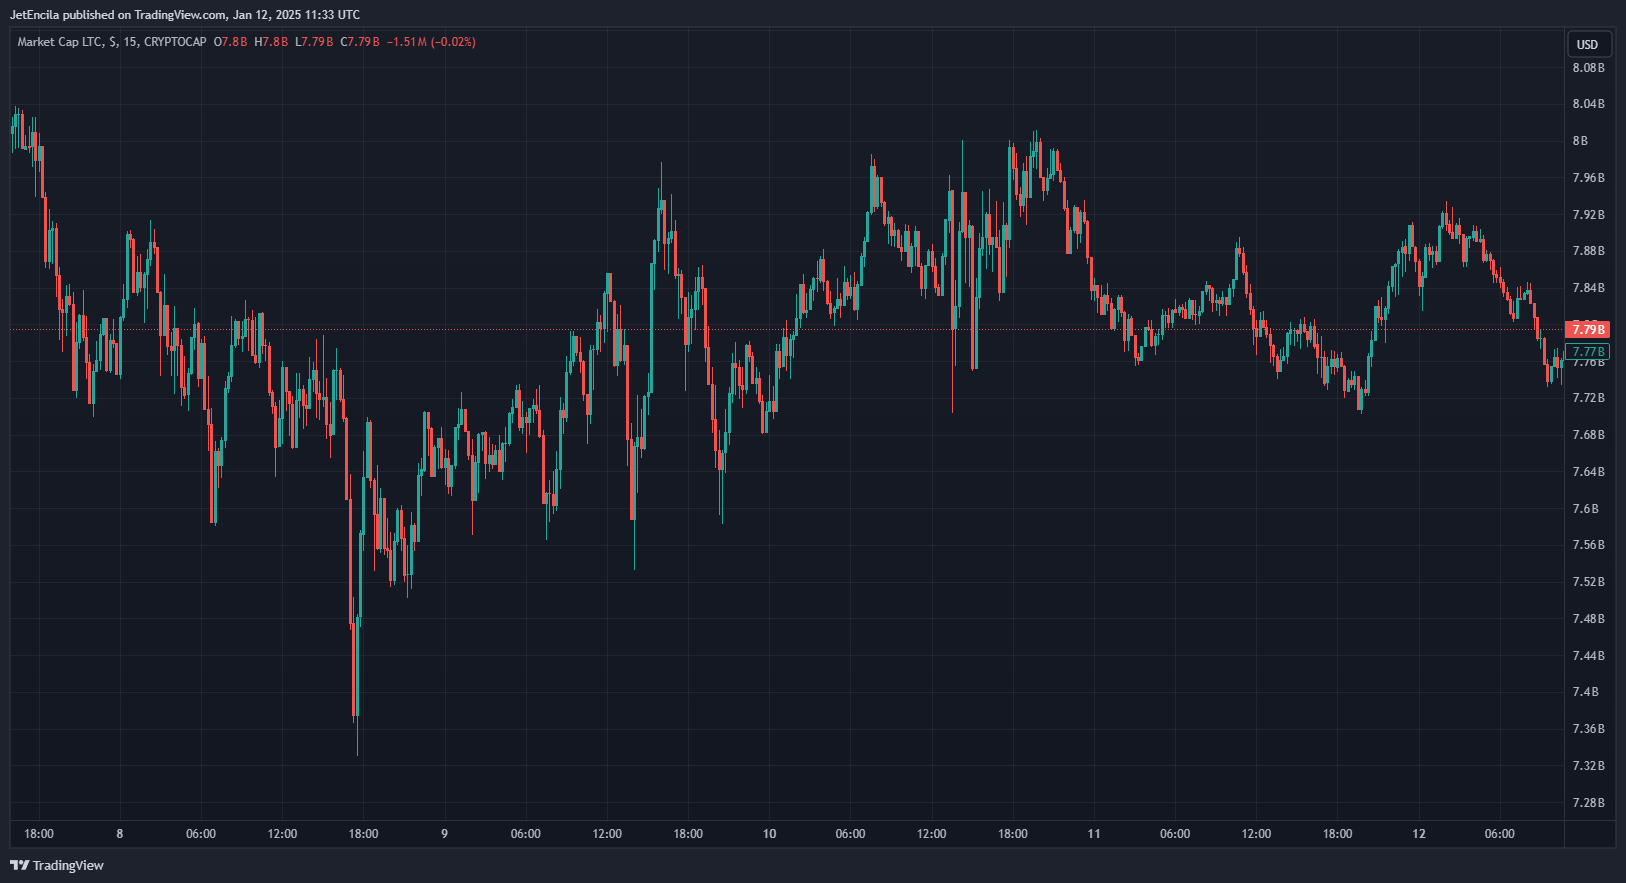Click the -1.51M (-0.02%) change value
The image size is (1626, 883).
click(x=431, y=42)
